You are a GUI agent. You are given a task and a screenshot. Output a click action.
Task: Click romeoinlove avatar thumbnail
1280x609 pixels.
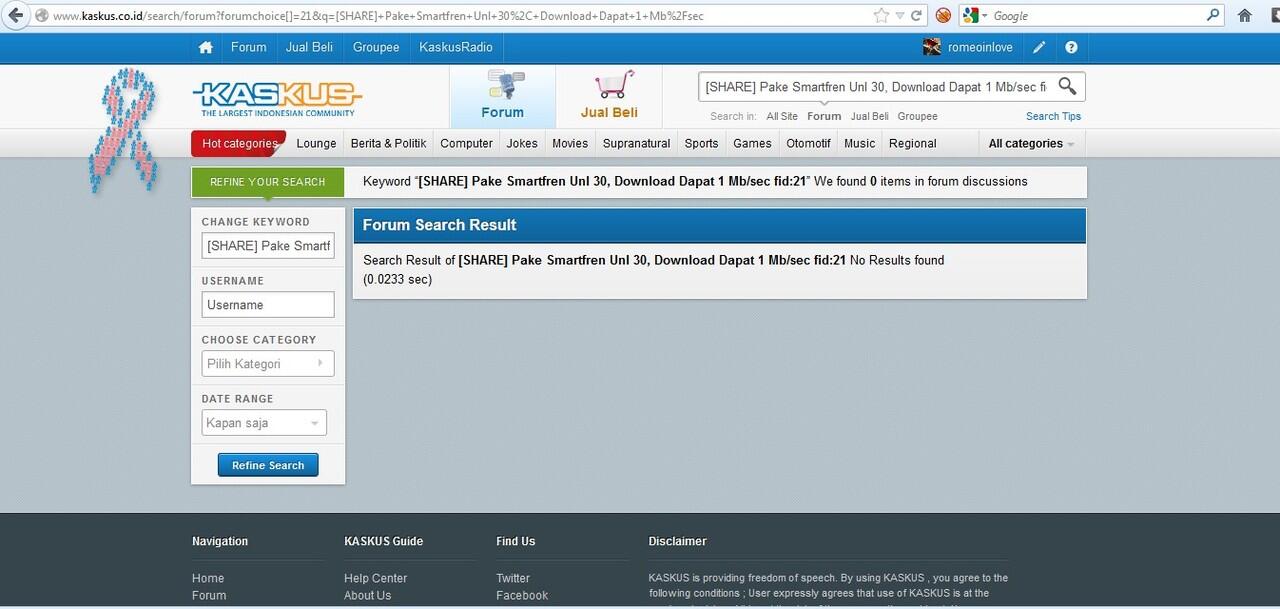point(932,47)
